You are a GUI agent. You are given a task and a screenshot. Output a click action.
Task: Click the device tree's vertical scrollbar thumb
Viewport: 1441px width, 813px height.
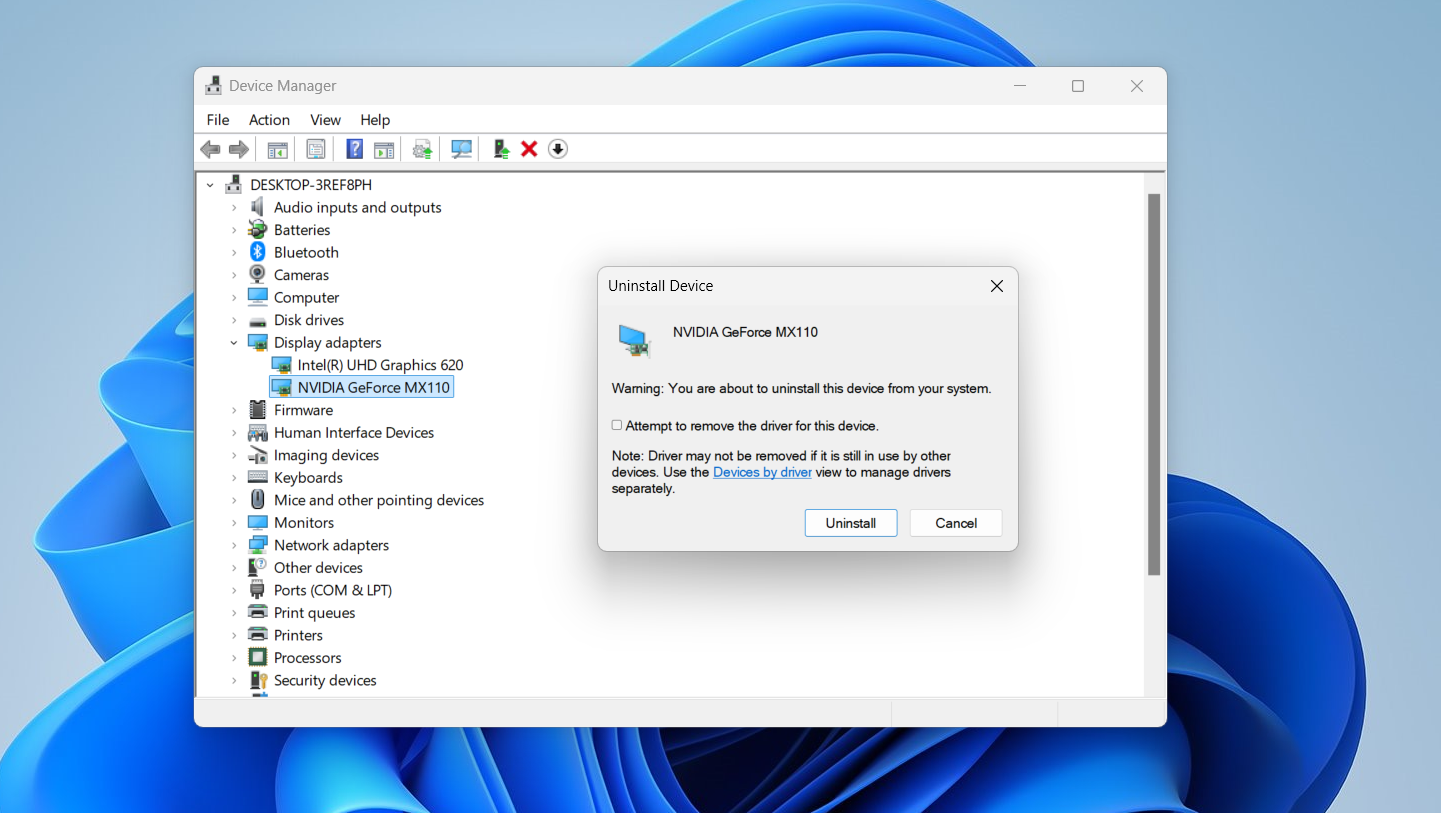click(x=1154, y=384)
